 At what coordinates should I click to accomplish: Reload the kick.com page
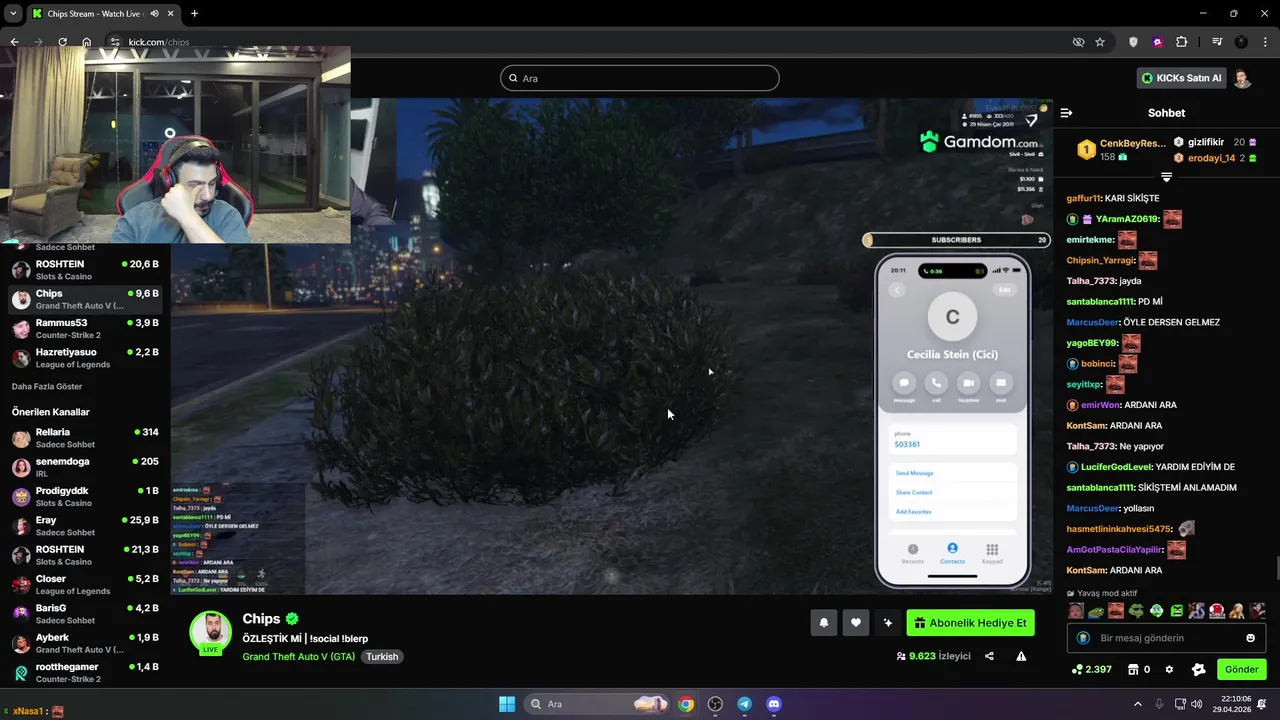click(62, 42)
